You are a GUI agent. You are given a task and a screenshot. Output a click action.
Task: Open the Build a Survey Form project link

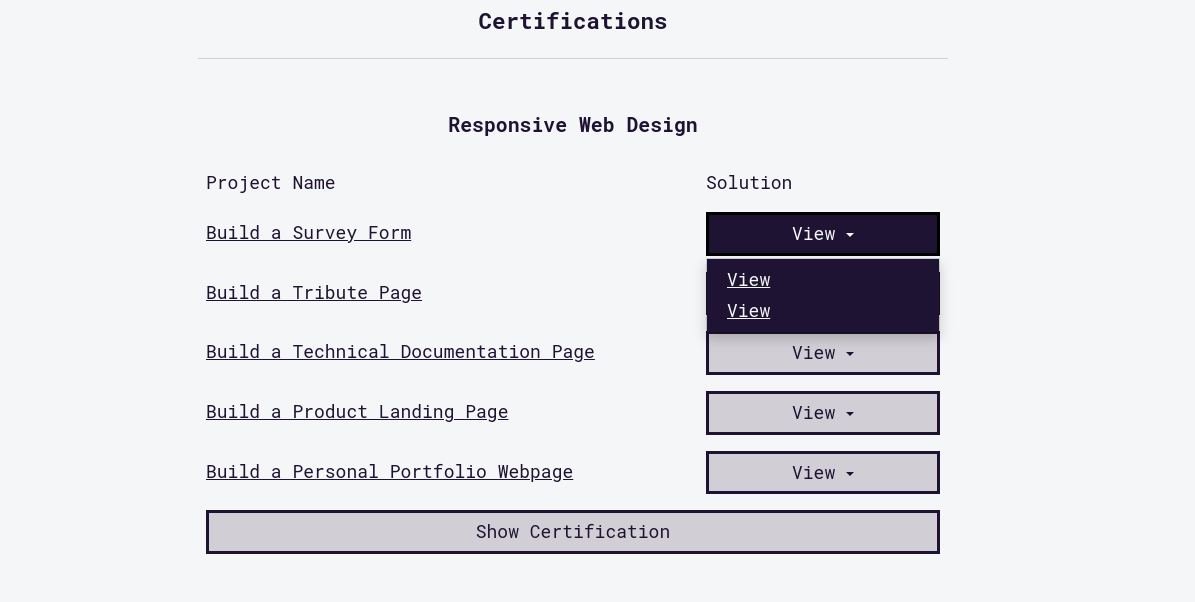(x=308, y=233)
